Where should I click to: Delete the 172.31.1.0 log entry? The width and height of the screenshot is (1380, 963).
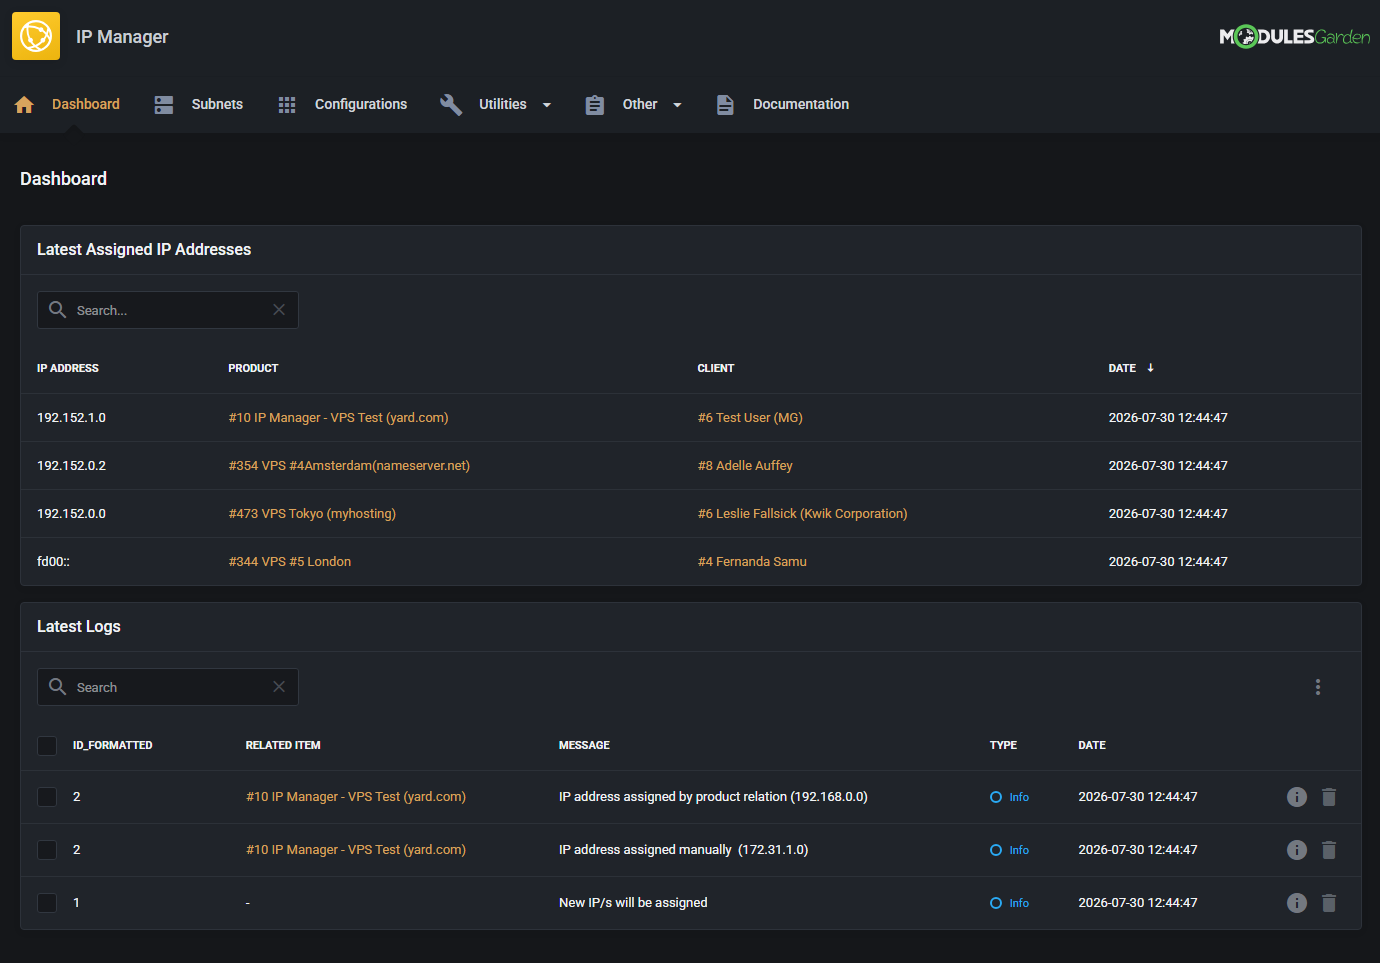(x=1329, y=850)
